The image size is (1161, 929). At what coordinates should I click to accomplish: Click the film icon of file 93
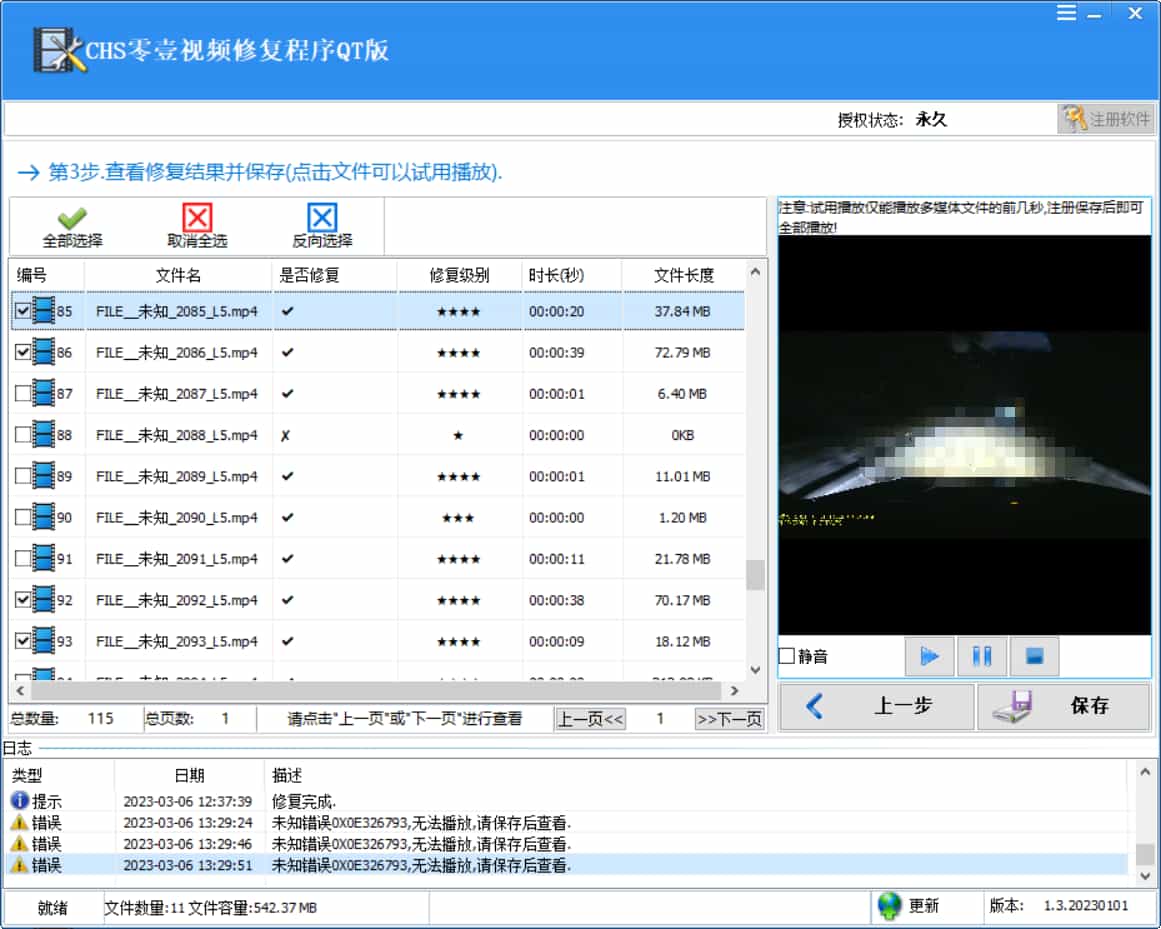click(44, 641)
